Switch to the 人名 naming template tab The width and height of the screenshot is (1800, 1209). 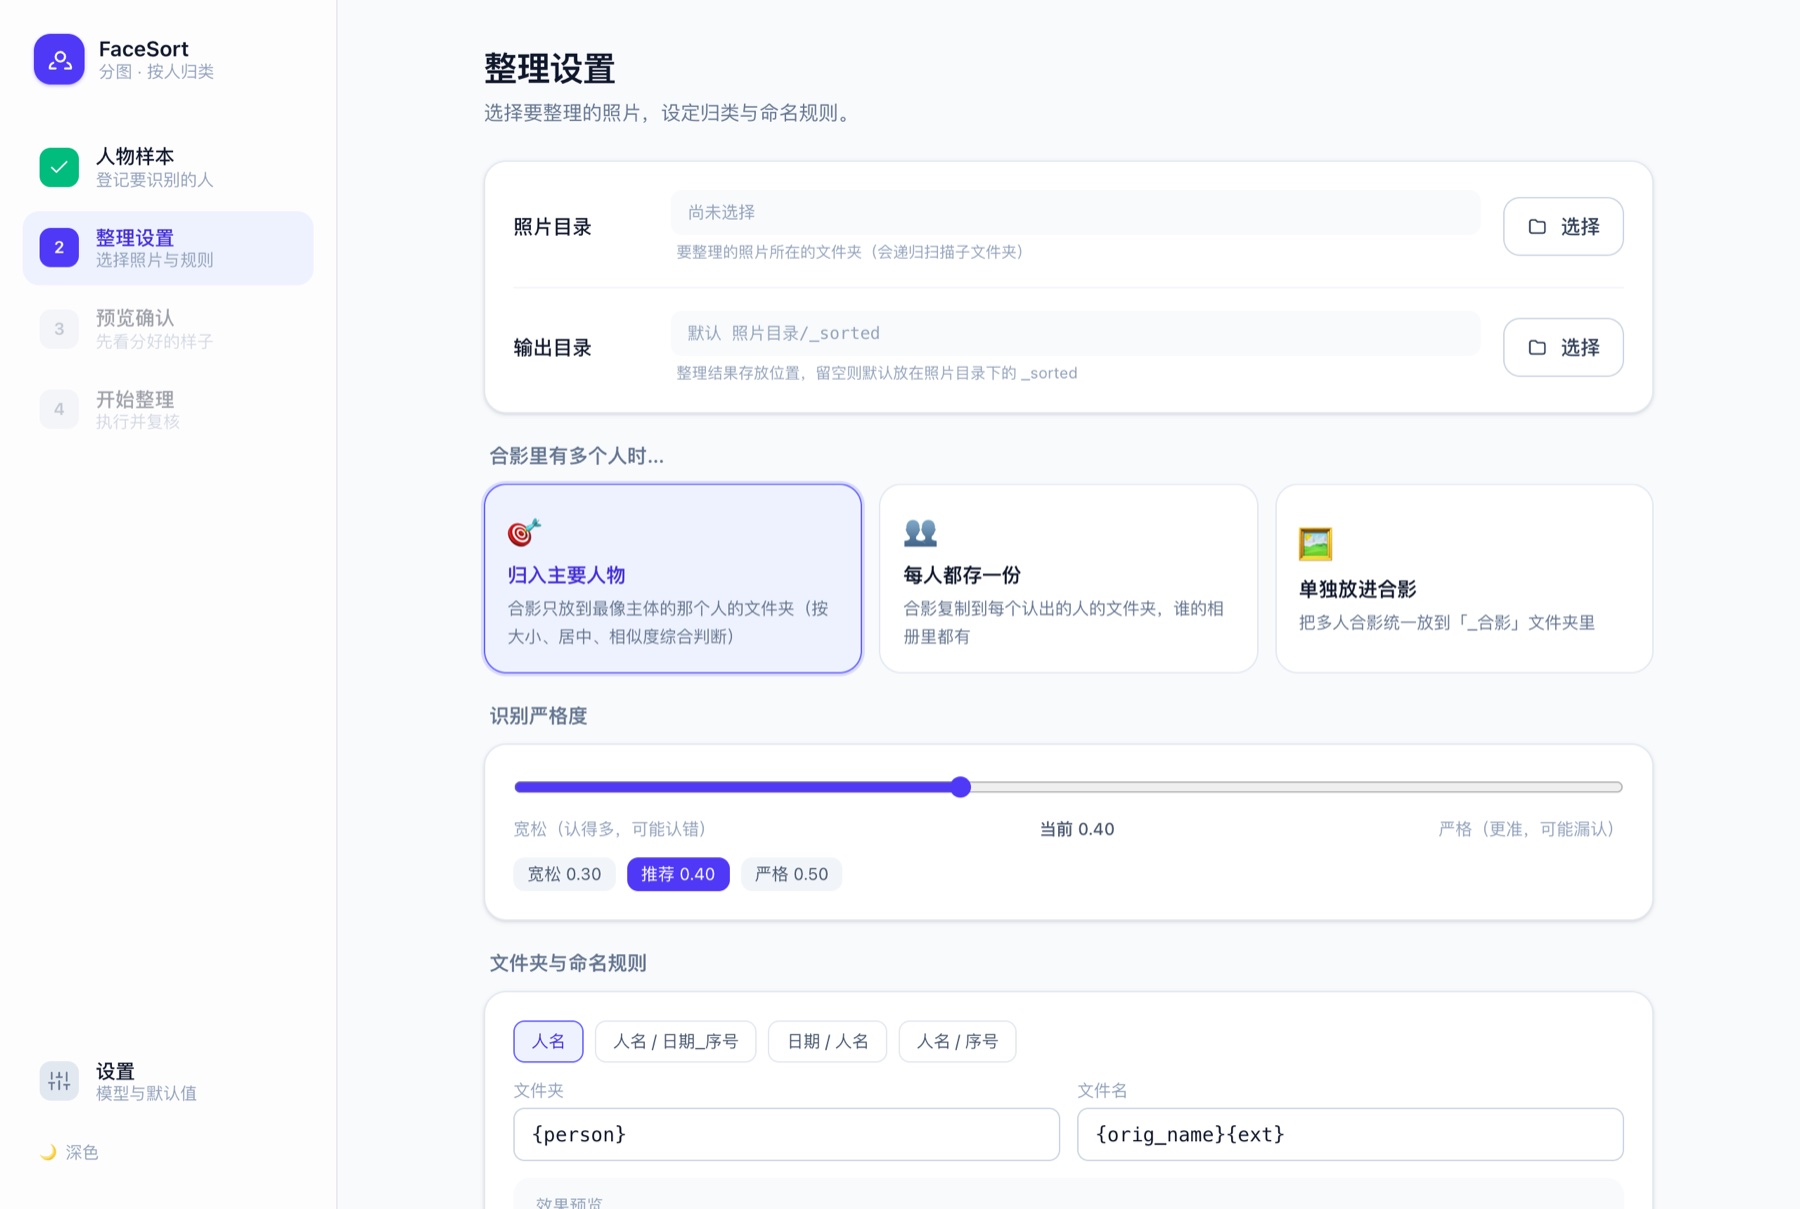[548, 1041]
